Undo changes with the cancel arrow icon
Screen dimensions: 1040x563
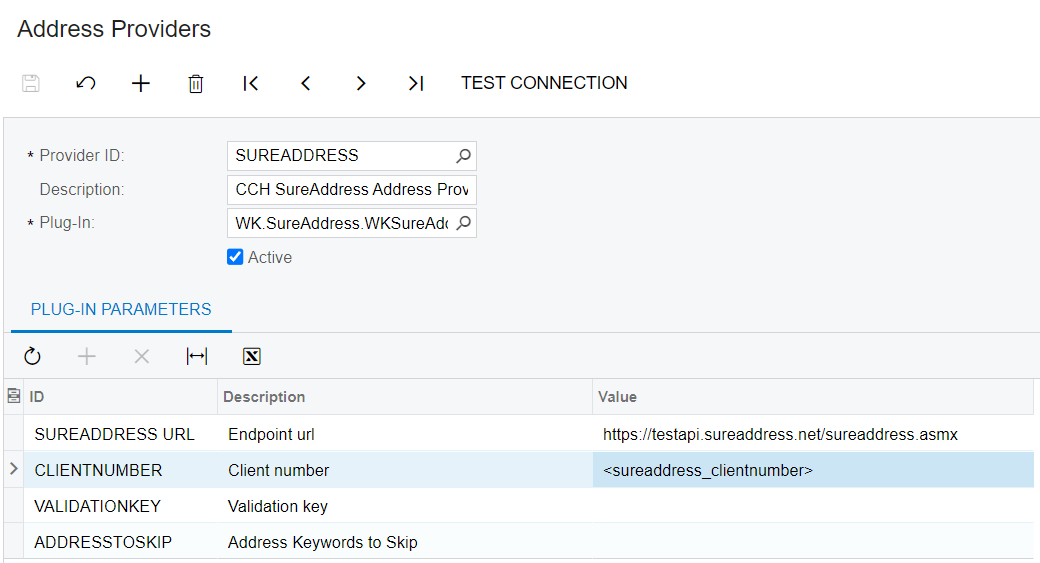coord(86,84)
